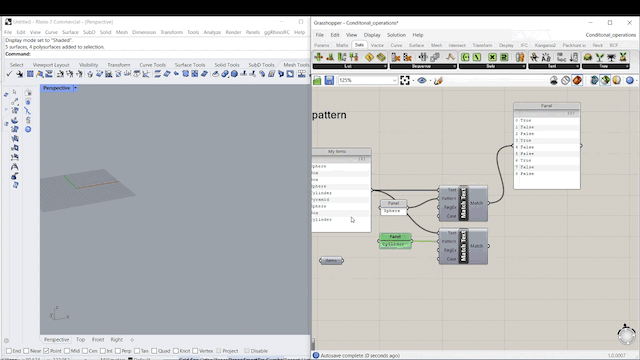
Task: Switch to the Vector component tab
Action: pos(377,45)
